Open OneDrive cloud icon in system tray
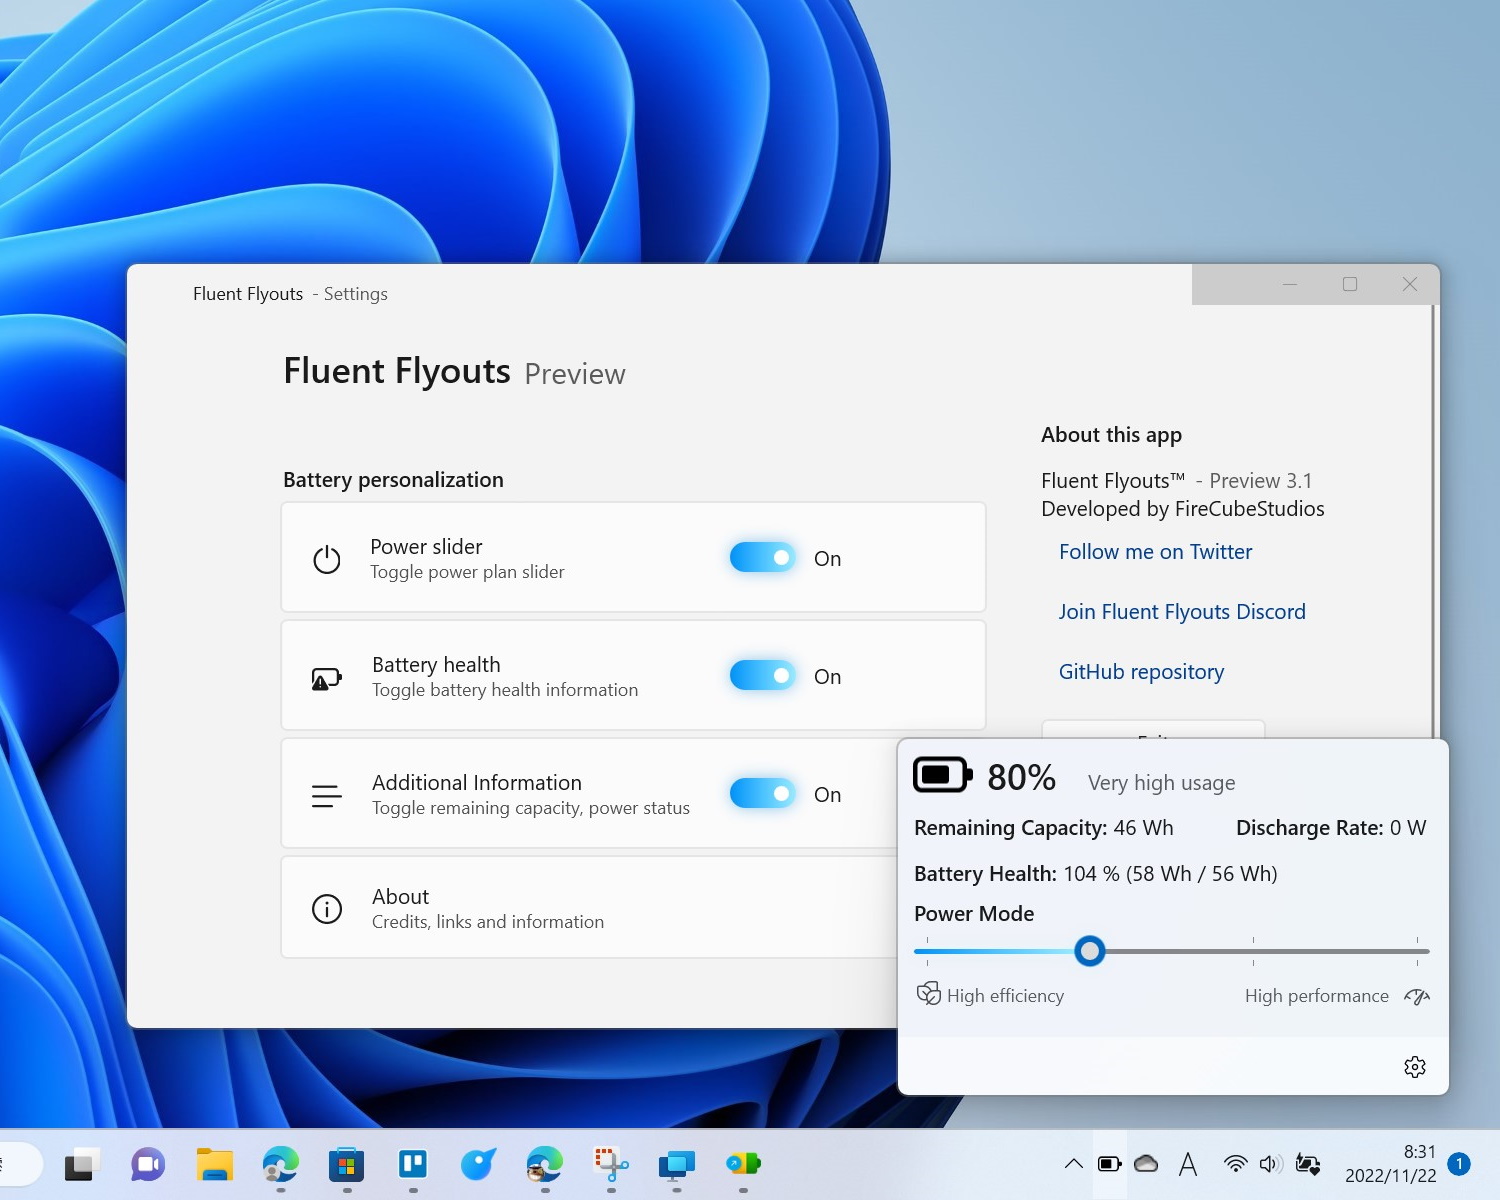The width and height of the screenshot is (1500, 1200). pyautogui.click(x=1147, y=1164)
